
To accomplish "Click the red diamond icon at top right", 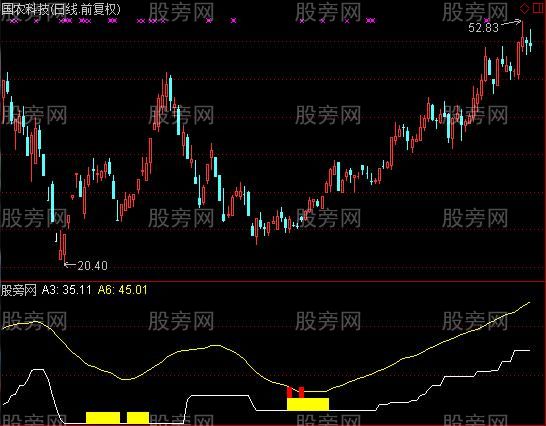I will tap(524, 8).
